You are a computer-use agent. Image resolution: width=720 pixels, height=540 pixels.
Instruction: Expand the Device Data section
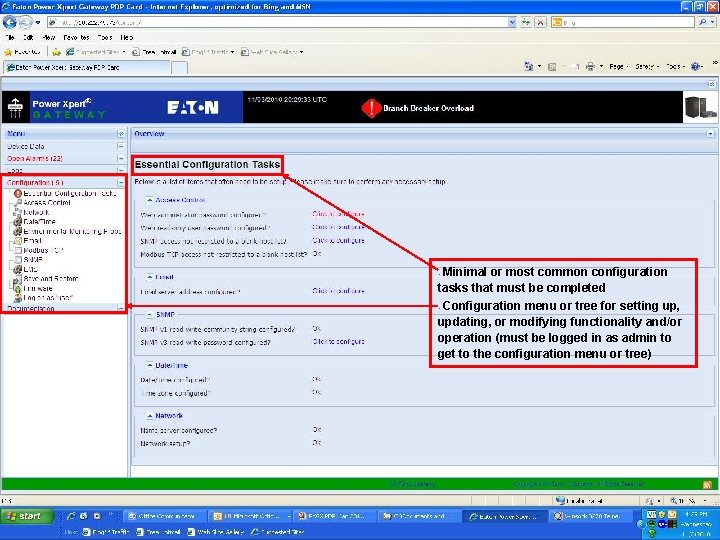pos(121,146)
